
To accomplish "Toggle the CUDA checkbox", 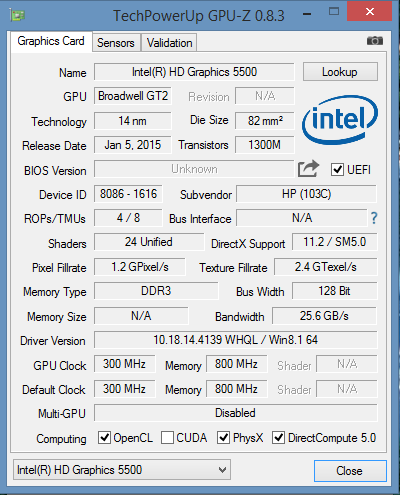I will pos(167,438).
